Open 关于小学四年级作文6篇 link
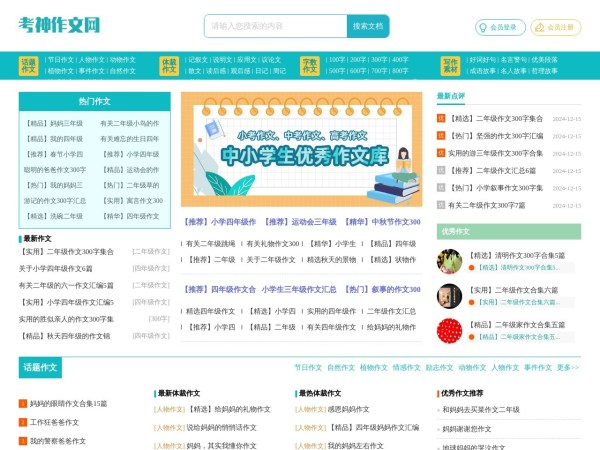 point(55,269)
